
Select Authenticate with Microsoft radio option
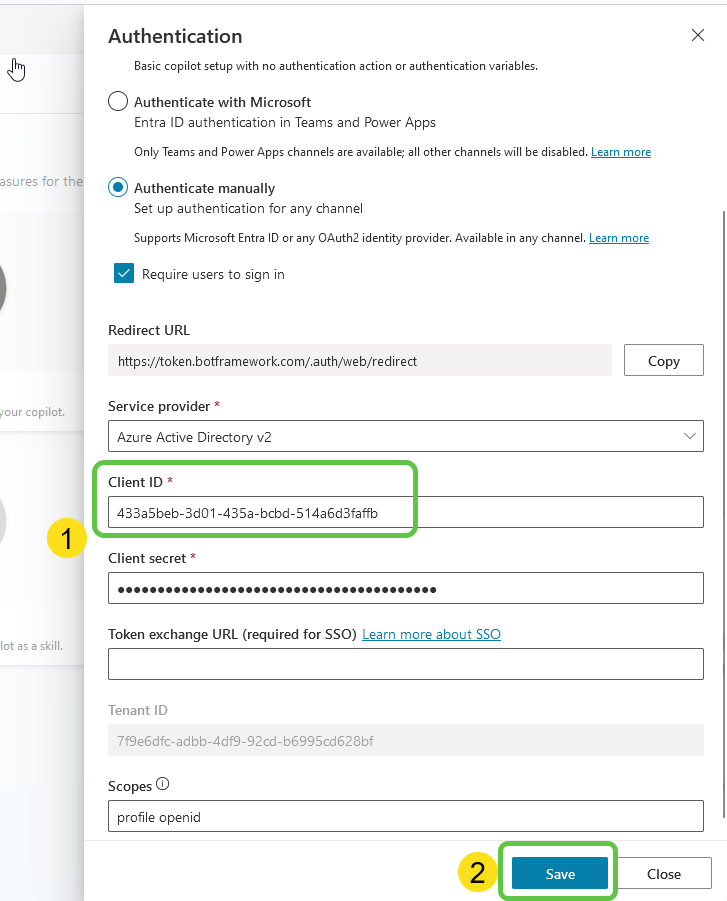[118, 102]
